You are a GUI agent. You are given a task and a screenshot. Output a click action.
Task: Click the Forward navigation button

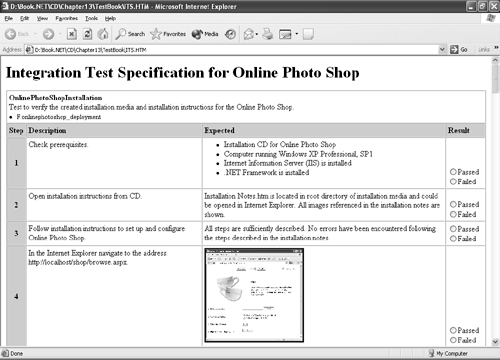click(48, 34)
